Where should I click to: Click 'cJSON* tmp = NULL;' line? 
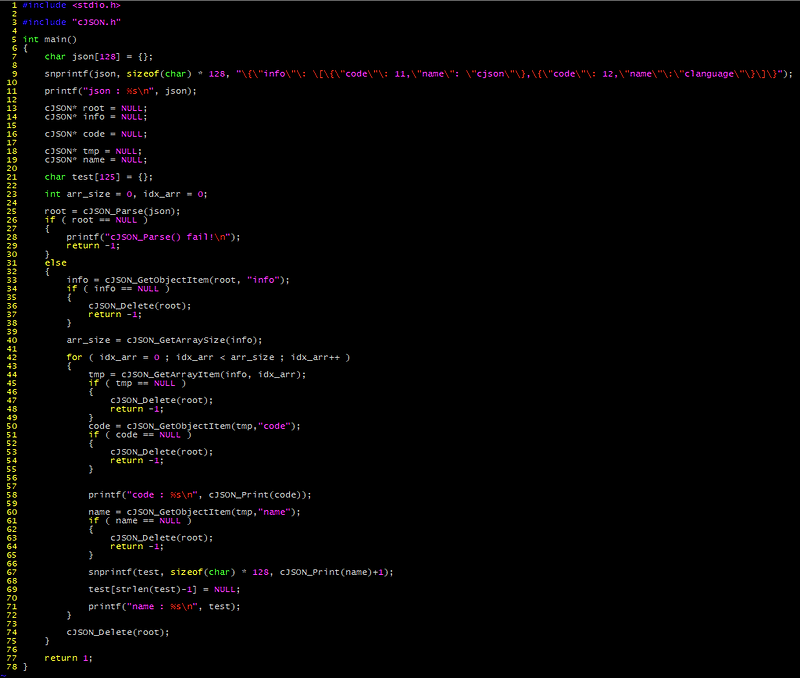click(x=93, y=151)
